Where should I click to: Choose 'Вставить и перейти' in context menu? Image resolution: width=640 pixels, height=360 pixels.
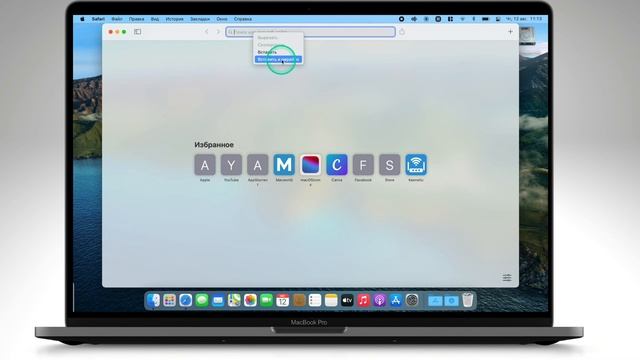tap(278, 60)
